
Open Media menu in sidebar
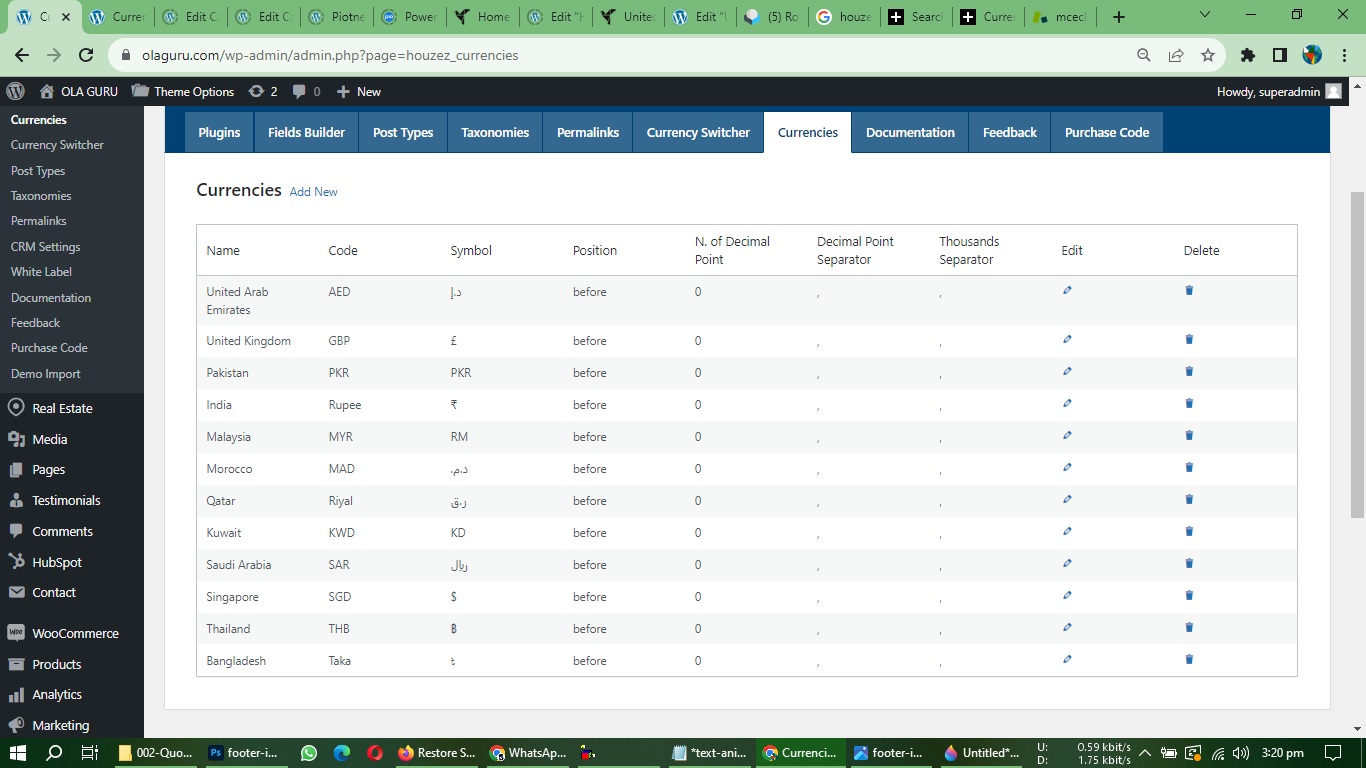point(50,439)
